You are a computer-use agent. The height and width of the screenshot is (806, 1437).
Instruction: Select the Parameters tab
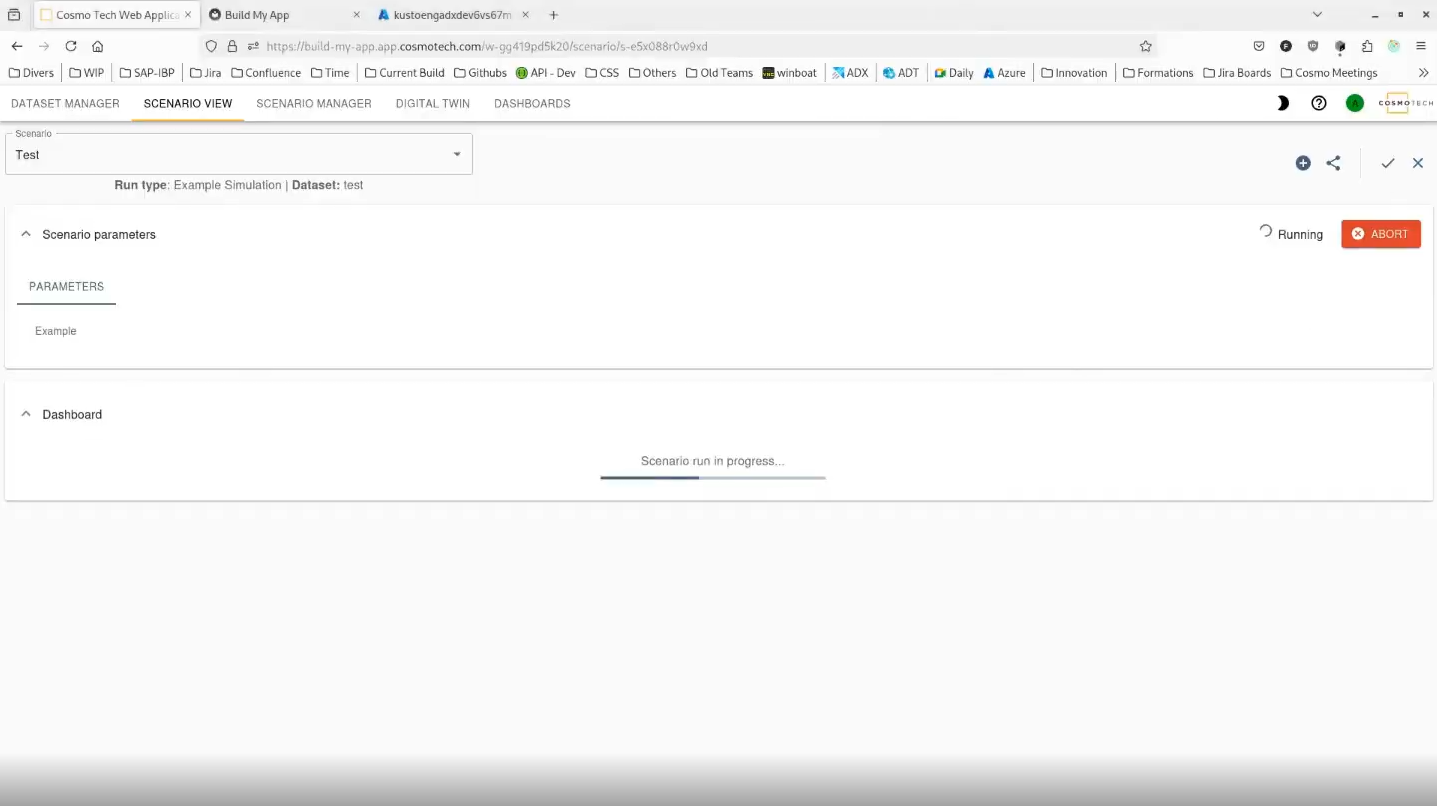point(66,286)
